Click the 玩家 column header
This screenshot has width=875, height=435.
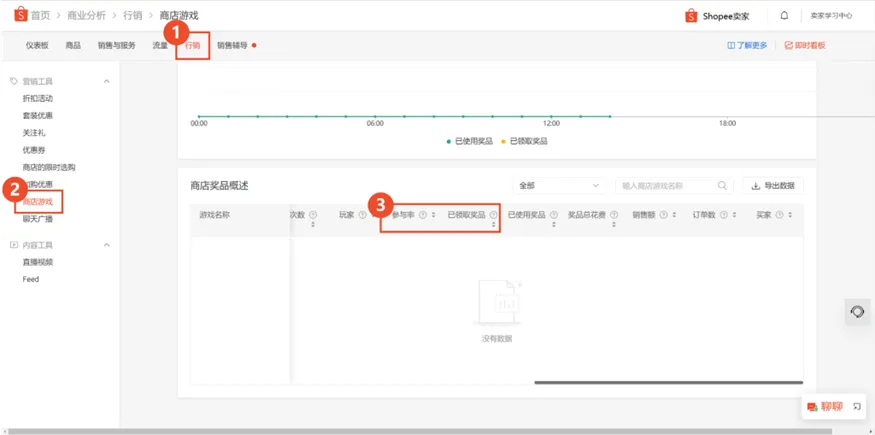pos(347,215)
